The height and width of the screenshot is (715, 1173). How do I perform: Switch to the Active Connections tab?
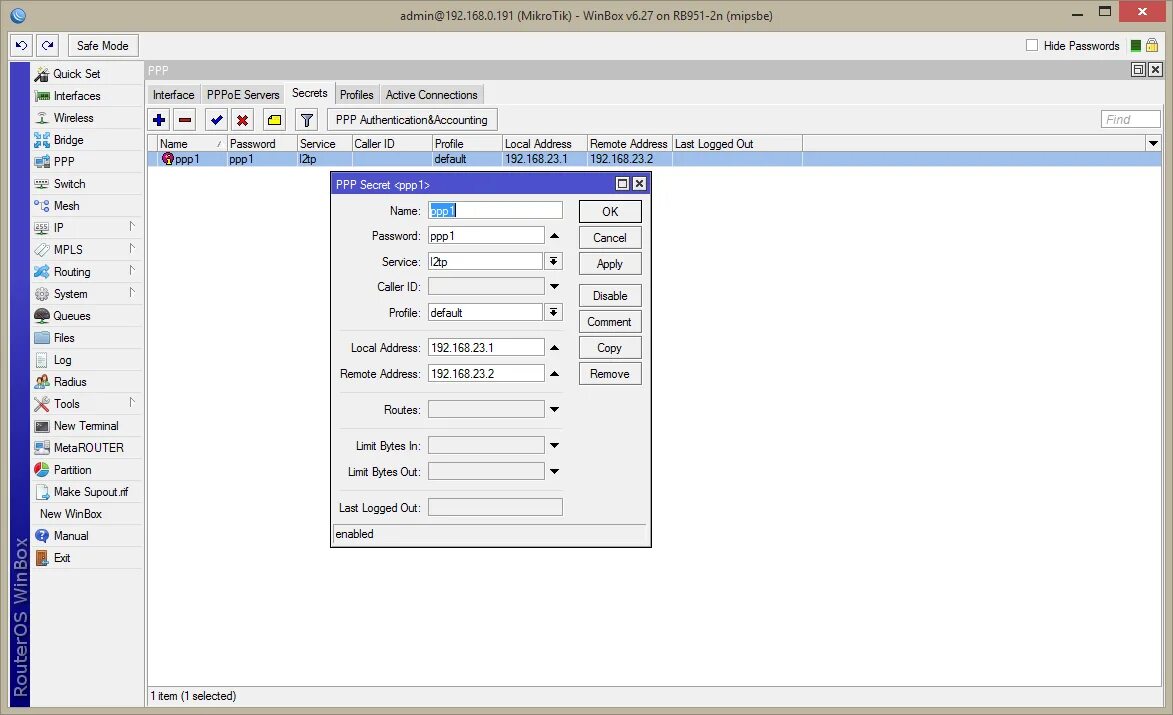pyautogui.click(x=432, y=95)
